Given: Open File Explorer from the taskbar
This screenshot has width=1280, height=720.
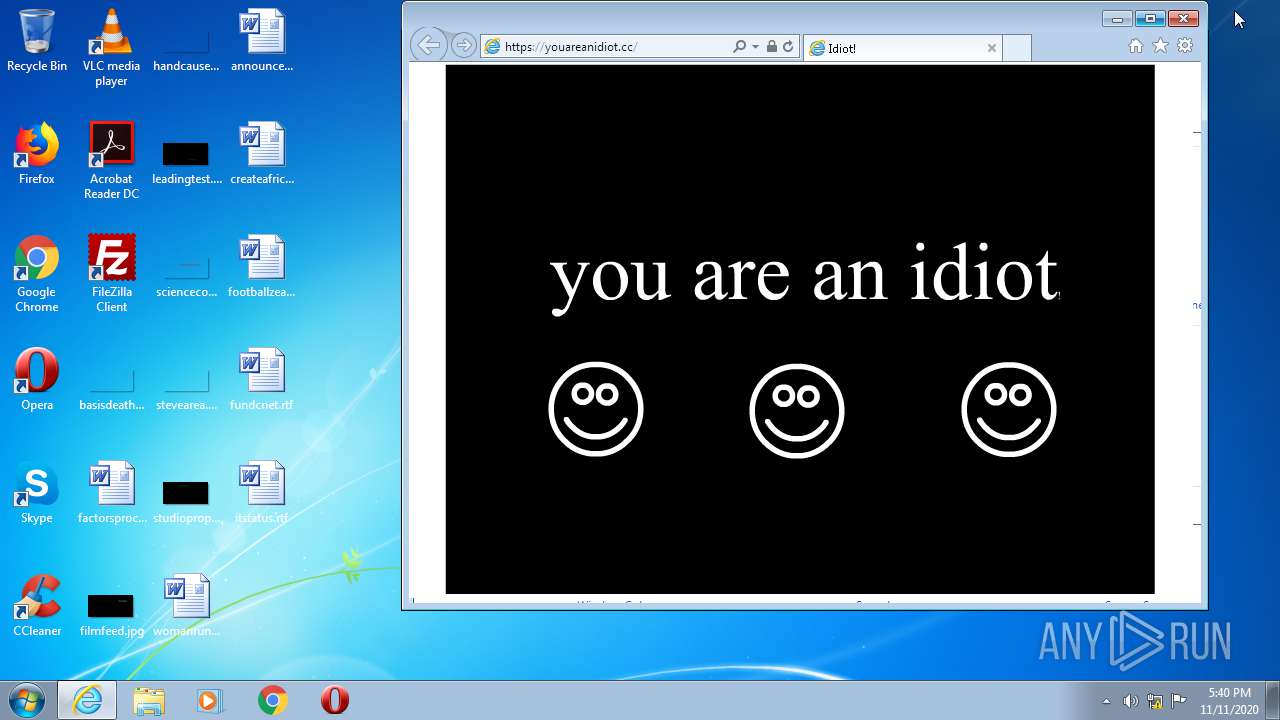Looking at the screenshot, I should [x=149, y=700].
